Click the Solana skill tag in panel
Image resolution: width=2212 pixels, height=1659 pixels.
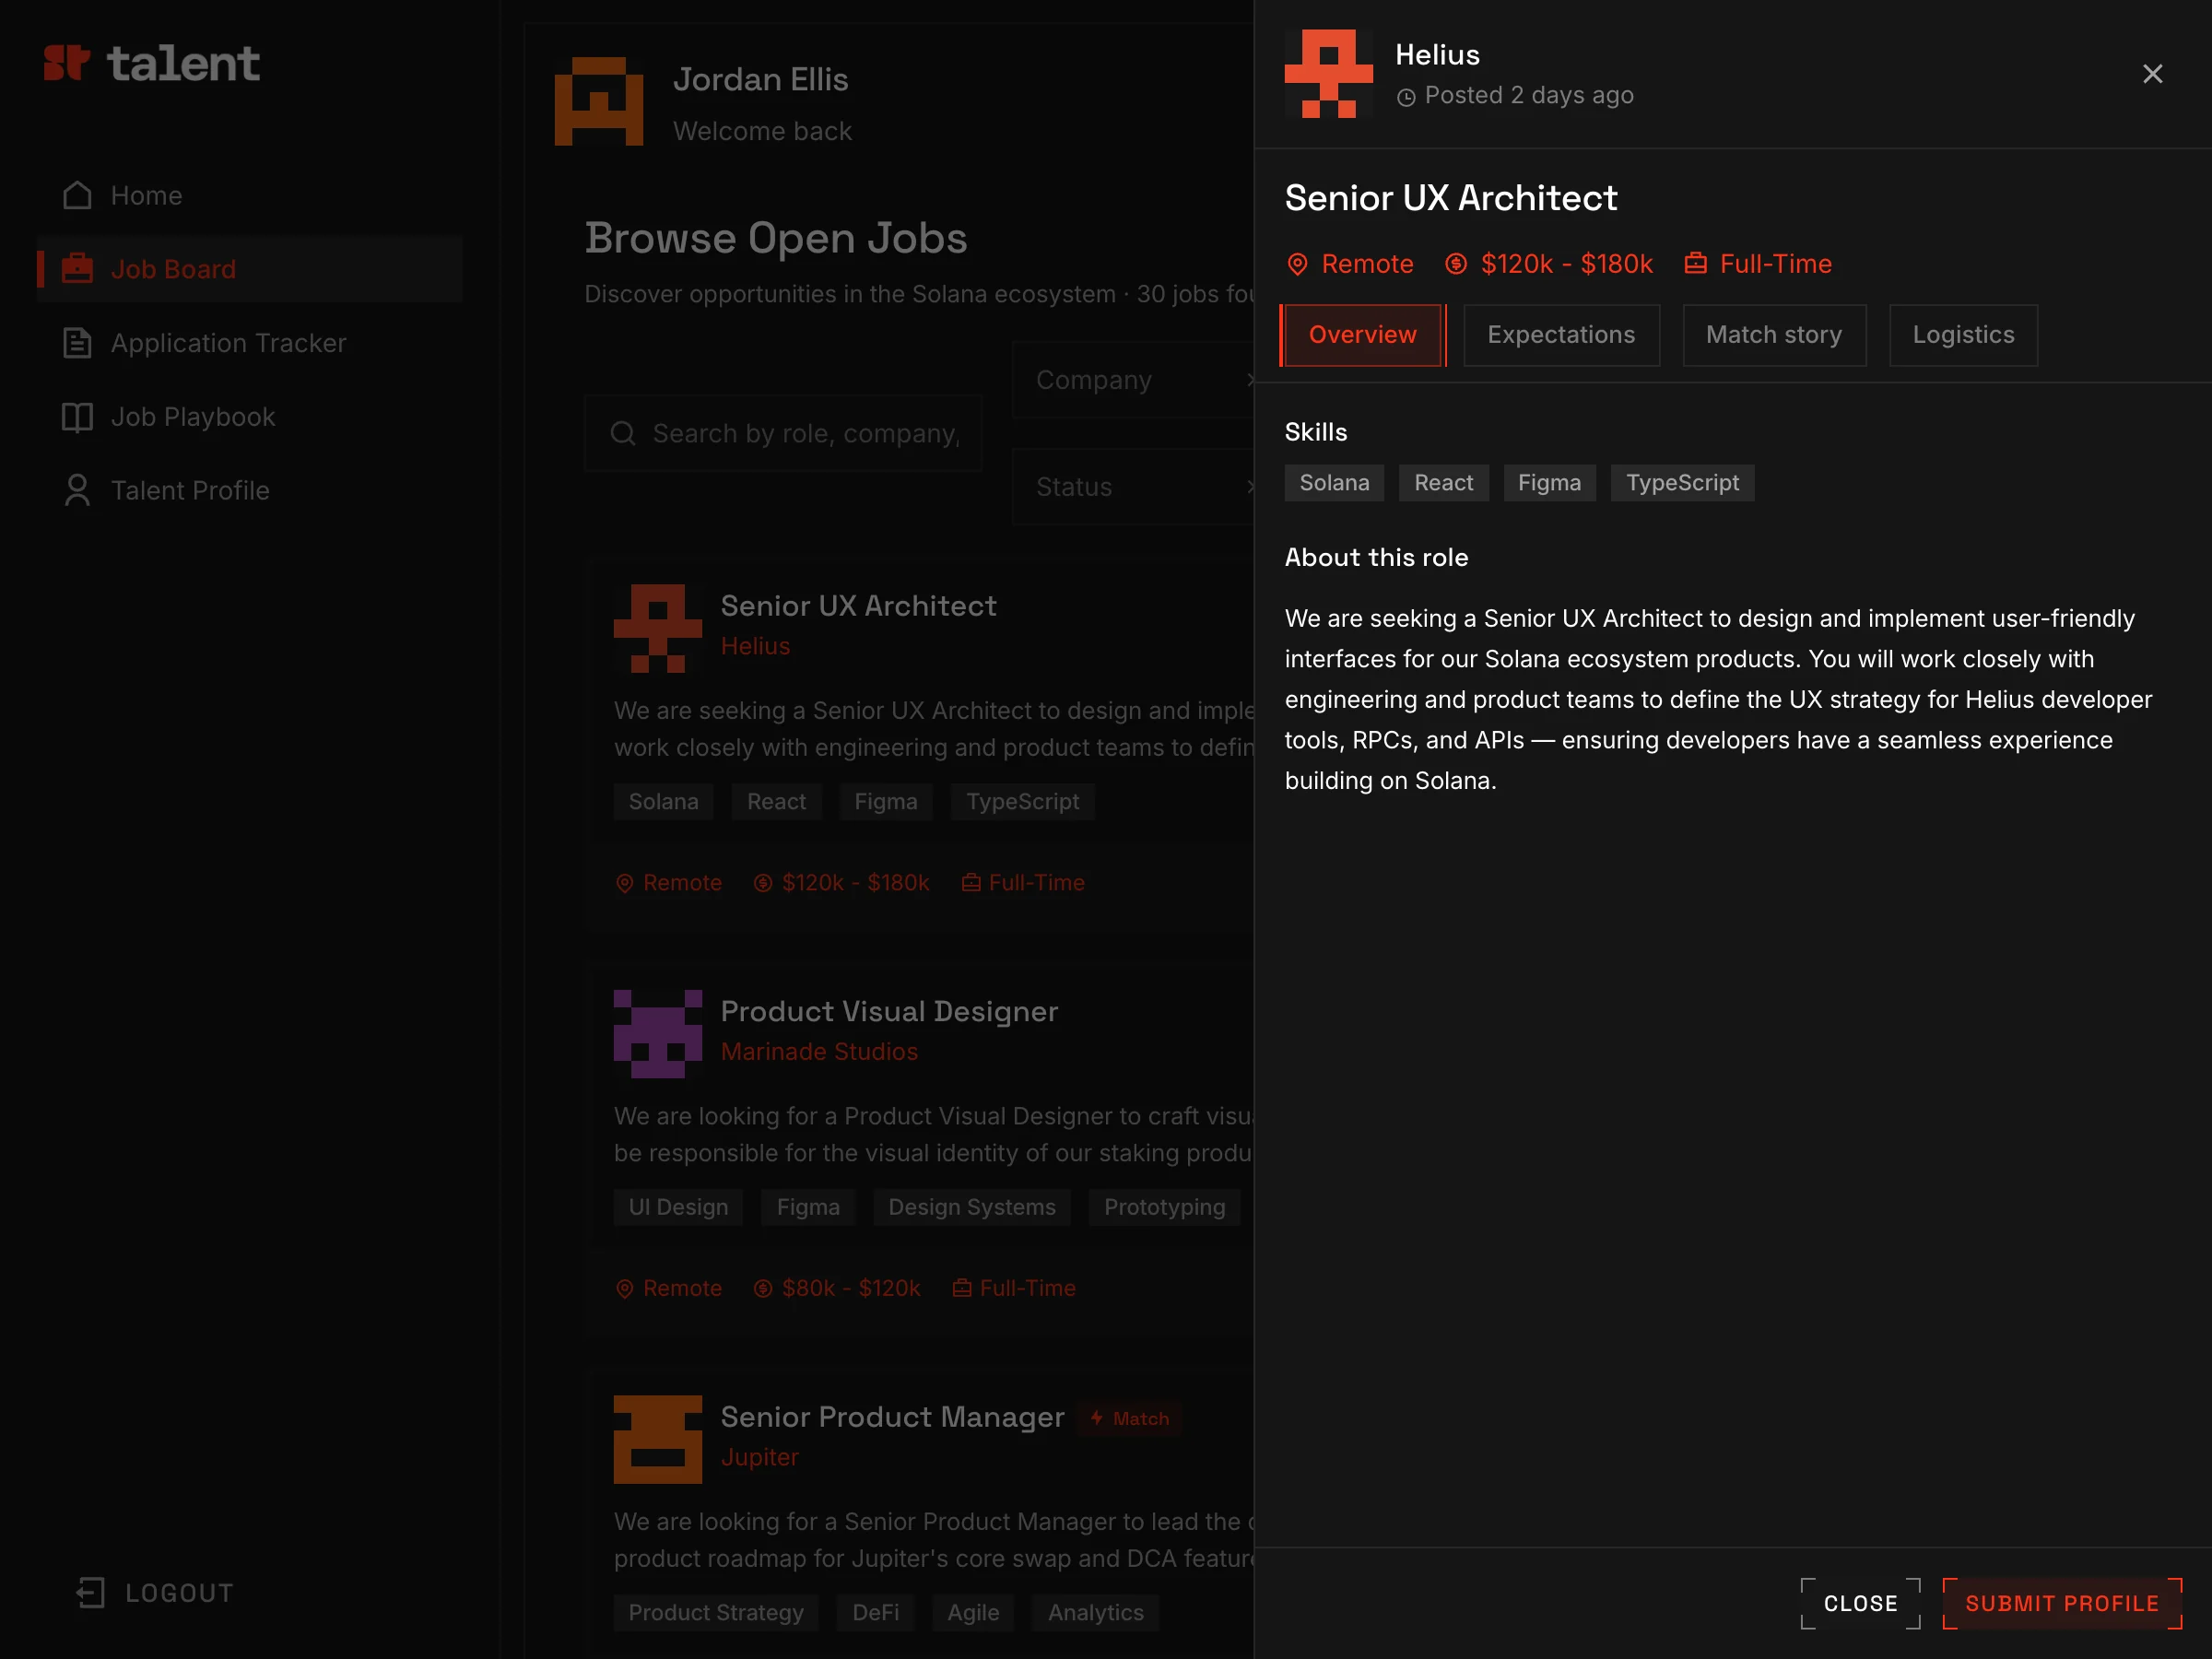pos(1334,483)
